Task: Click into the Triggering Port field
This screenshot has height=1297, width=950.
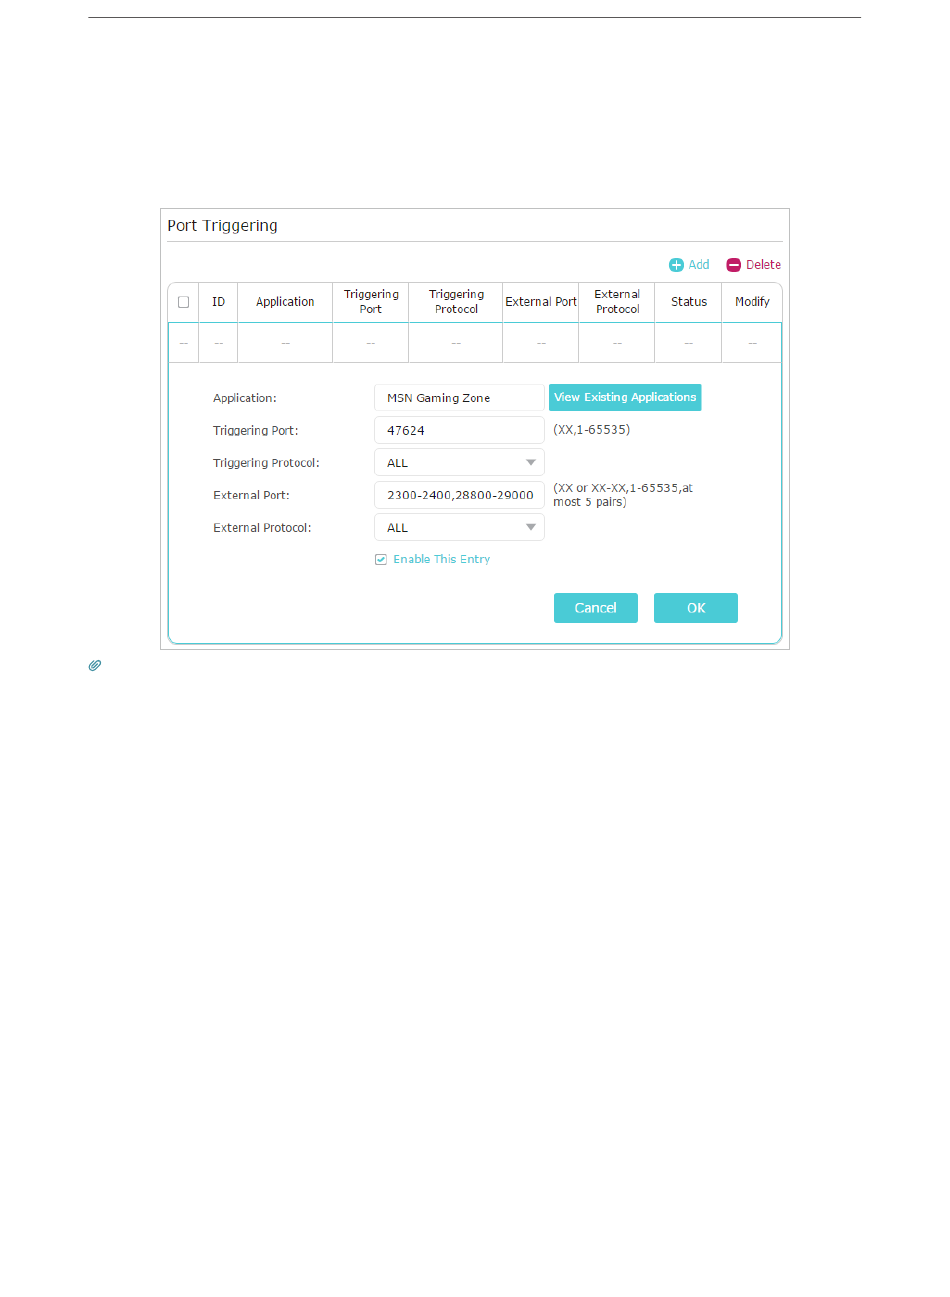Action: pos(459,430)
